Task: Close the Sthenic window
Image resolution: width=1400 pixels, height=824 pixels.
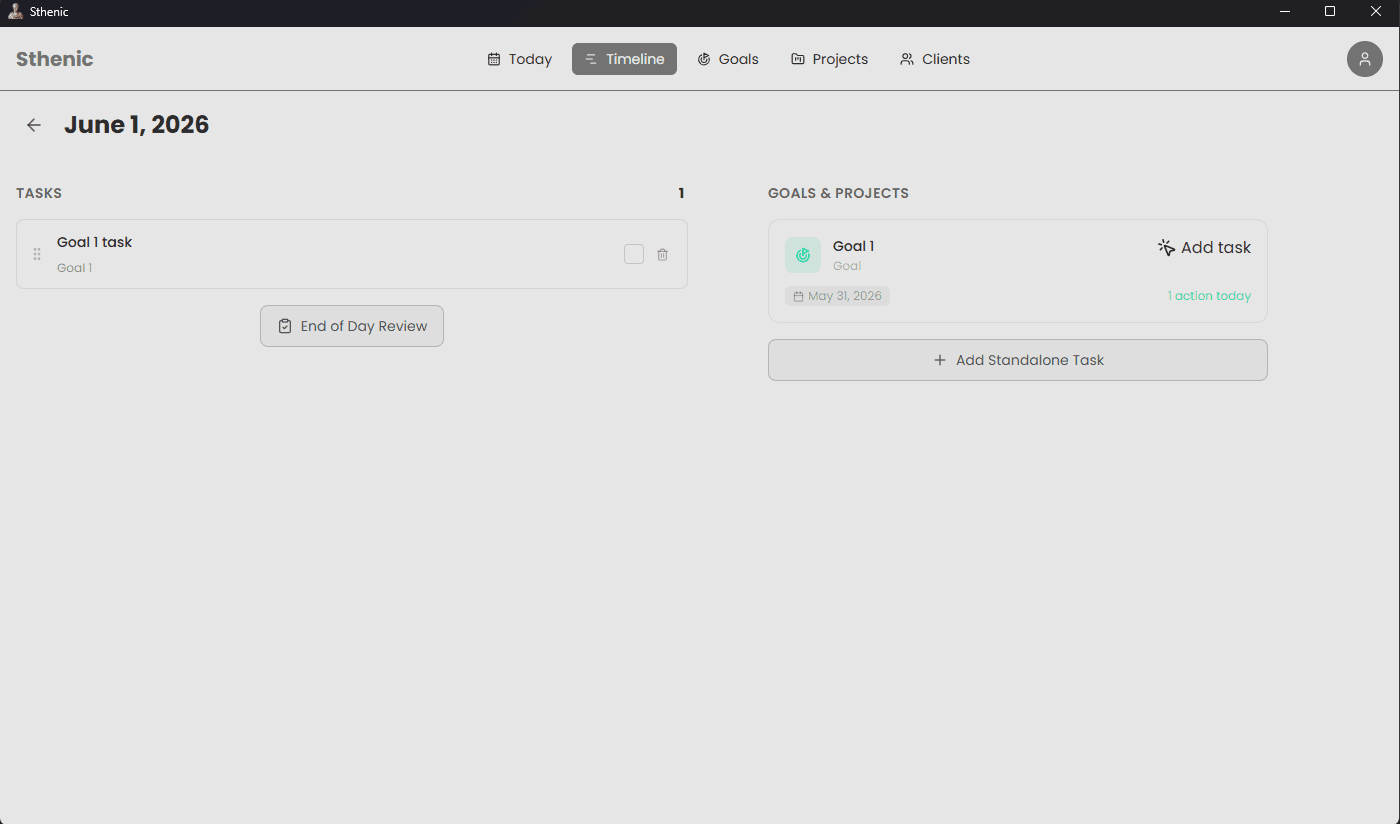Action: point(1376,11)
